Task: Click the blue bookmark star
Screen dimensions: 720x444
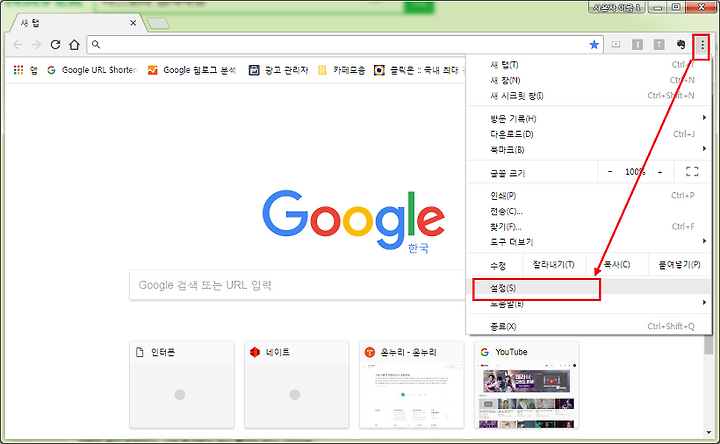Action: point(594,45)
